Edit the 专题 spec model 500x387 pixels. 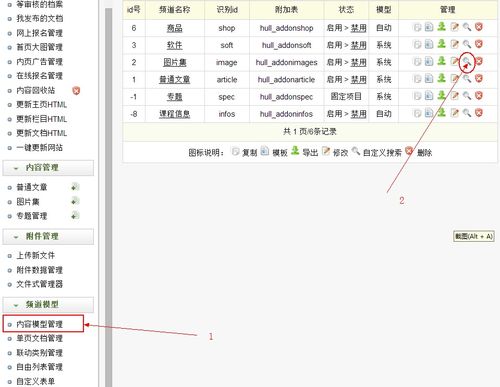(x=454, y=96)
